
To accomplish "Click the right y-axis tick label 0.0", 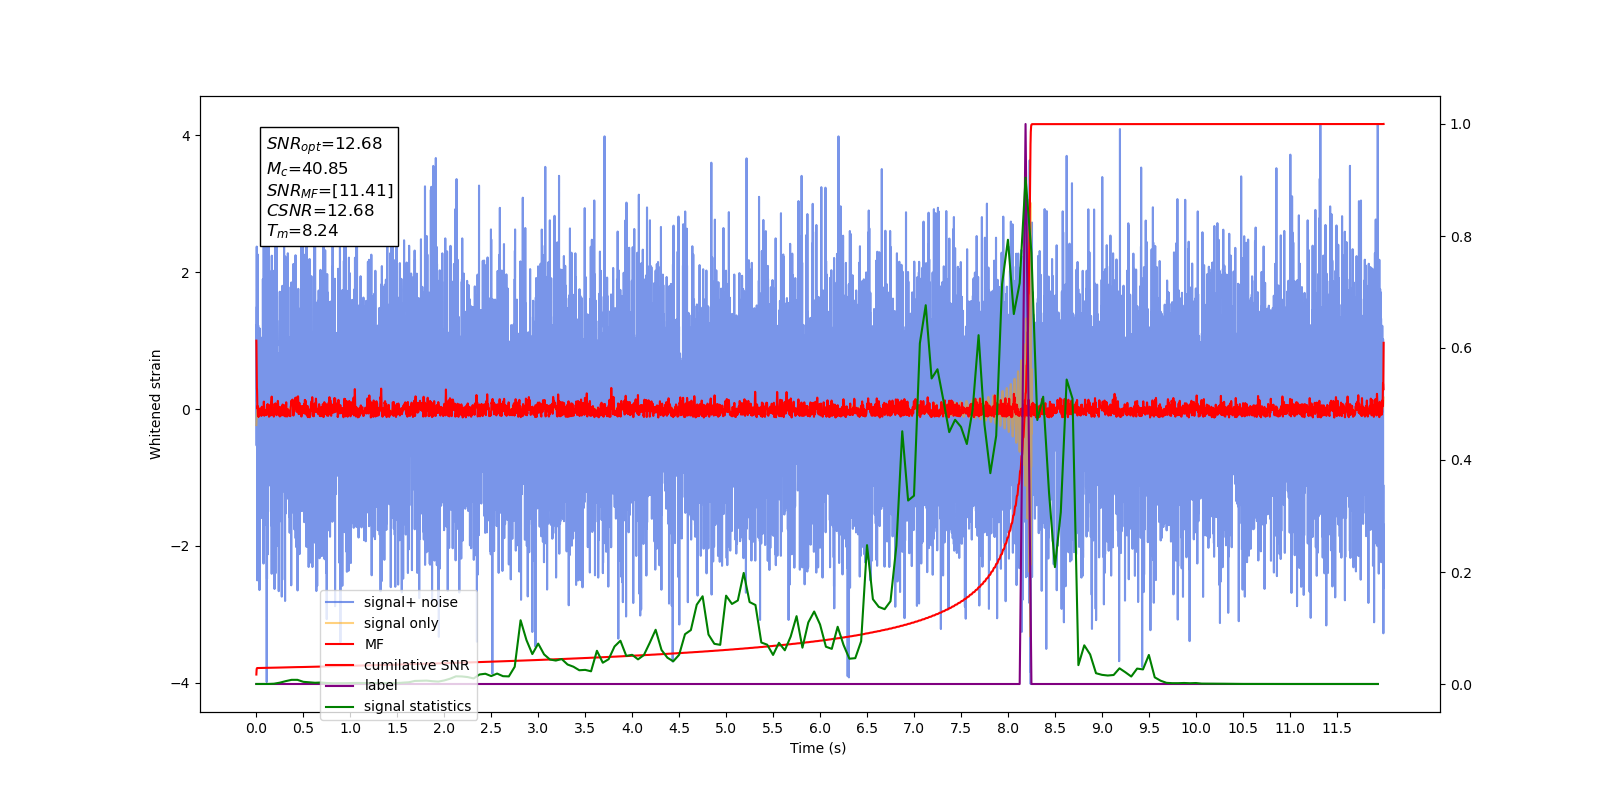I will 1461,685.
